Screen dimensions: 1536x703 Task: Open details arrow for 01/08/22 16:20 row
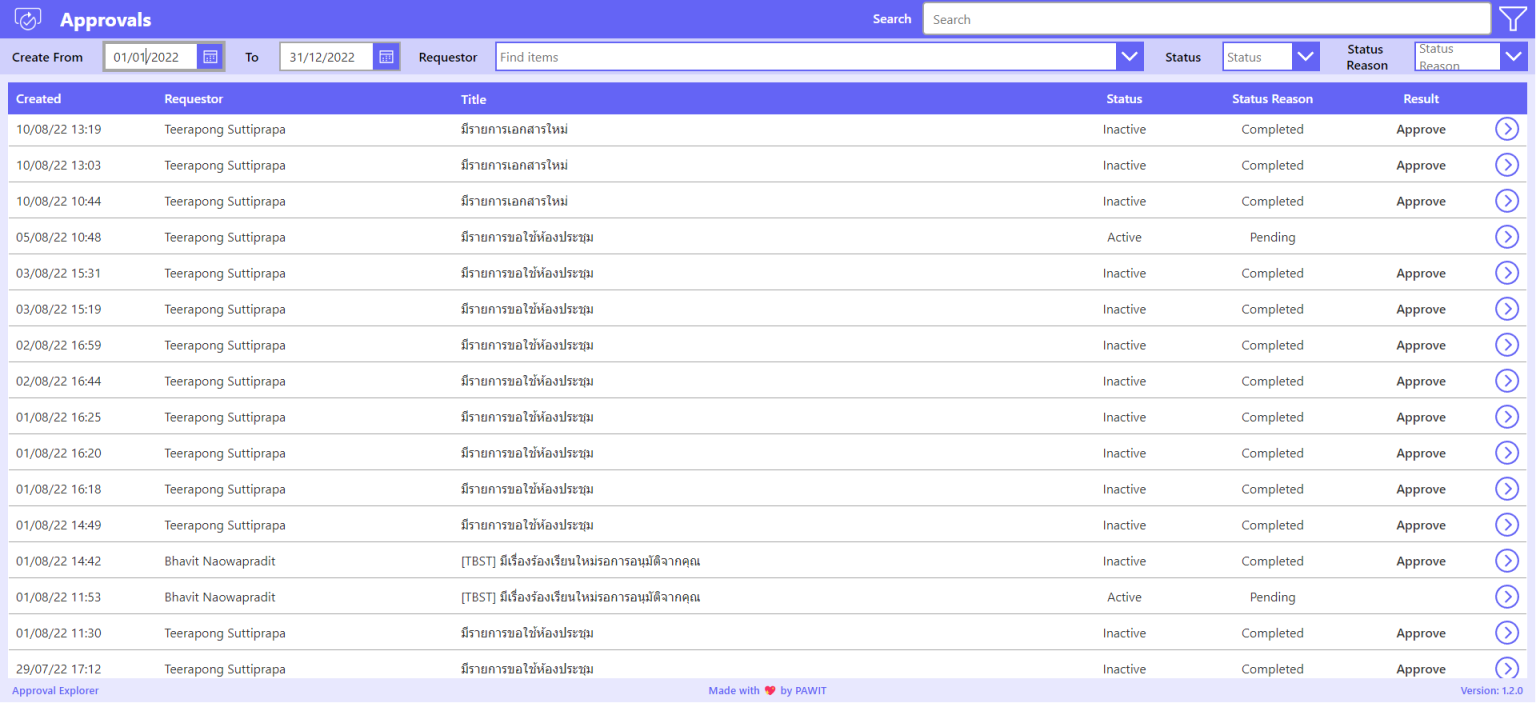1507,453
